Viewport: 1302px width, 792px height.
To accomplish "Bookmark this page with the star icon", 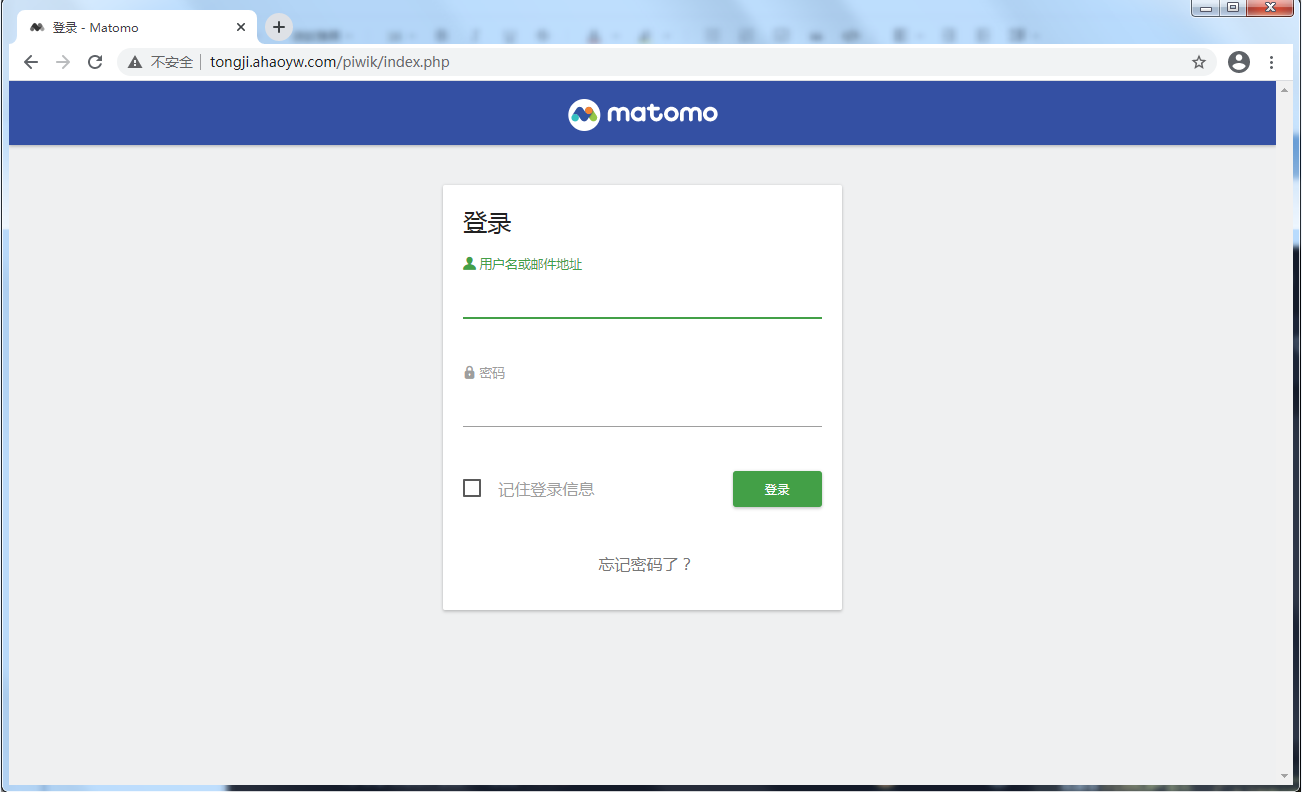I will (x=1199, y=62).
